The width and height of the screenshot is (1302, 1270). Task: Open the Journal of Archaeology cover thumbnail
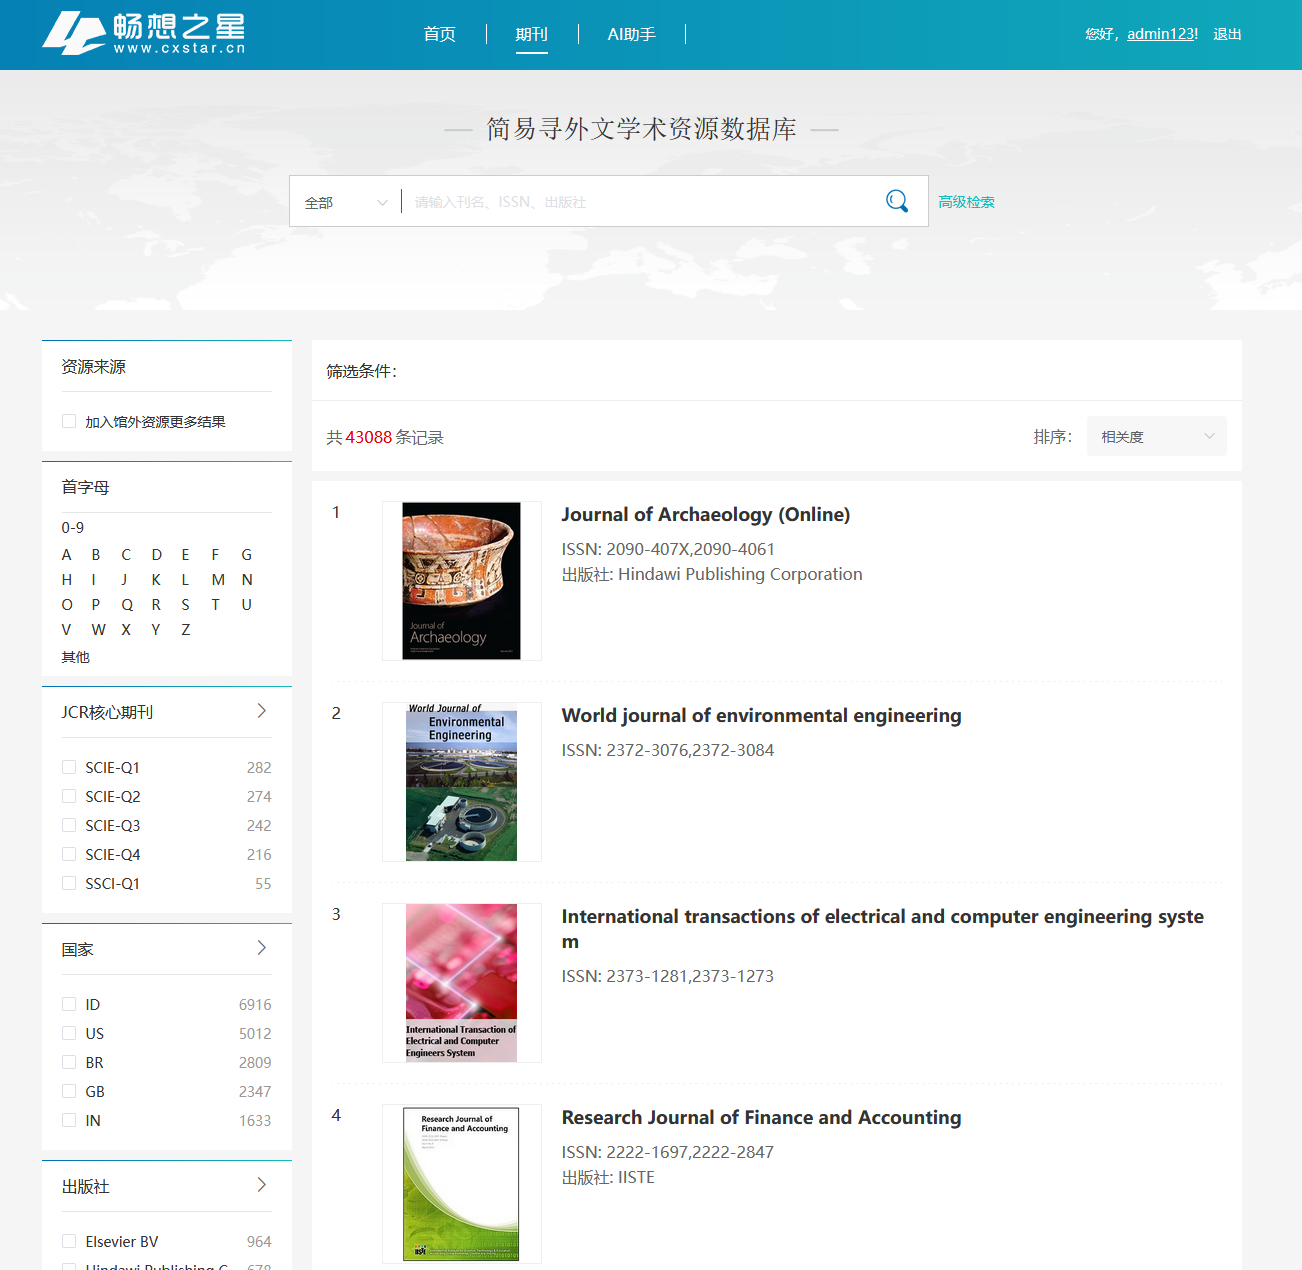pyautogui.click(x=461, y=581)
